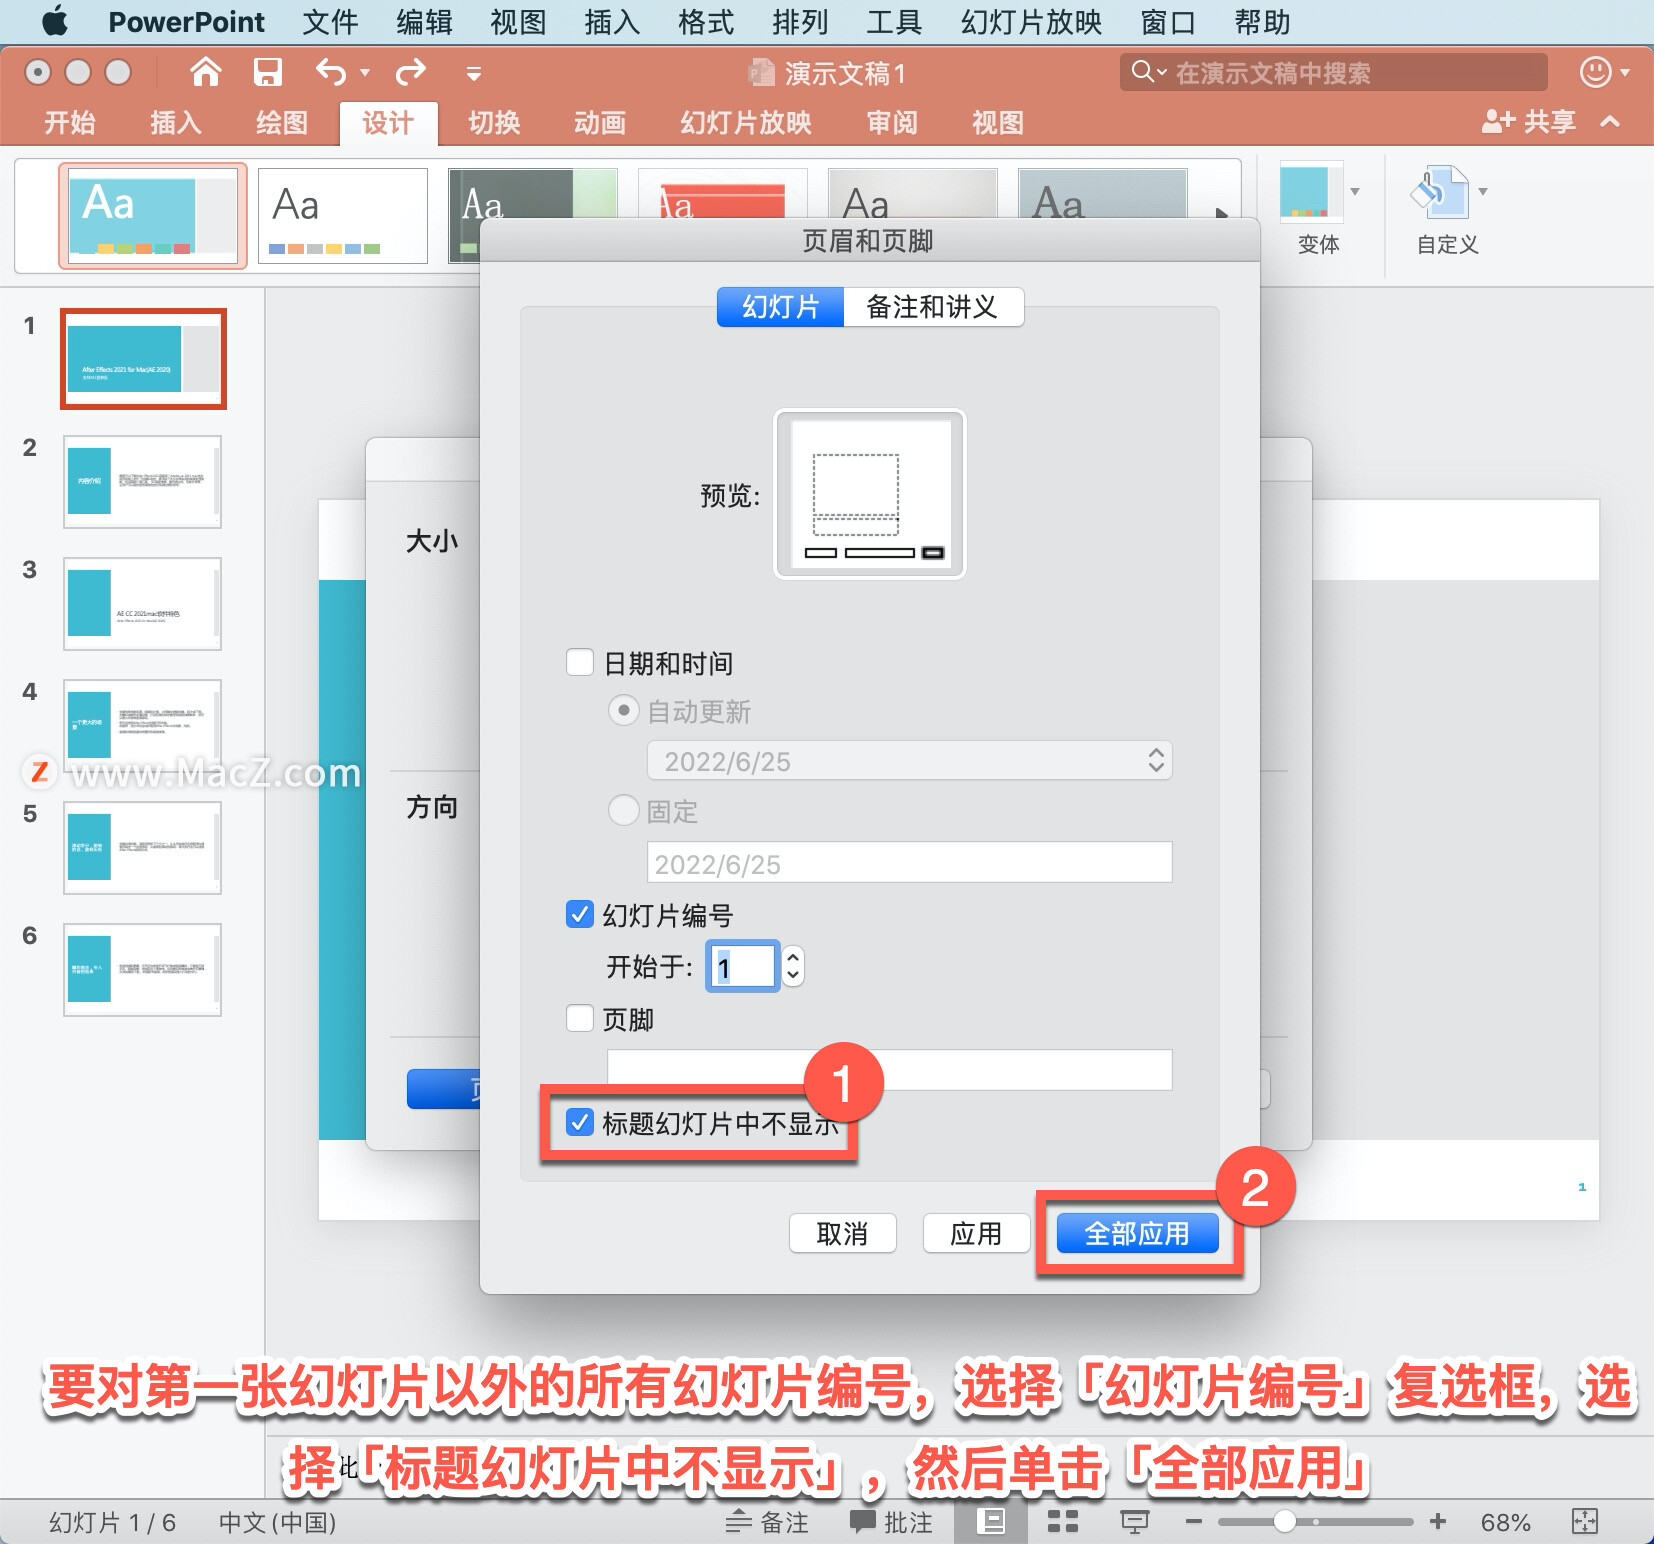
Task: Click the Redo arrow icon
Action: click(411, 72)
